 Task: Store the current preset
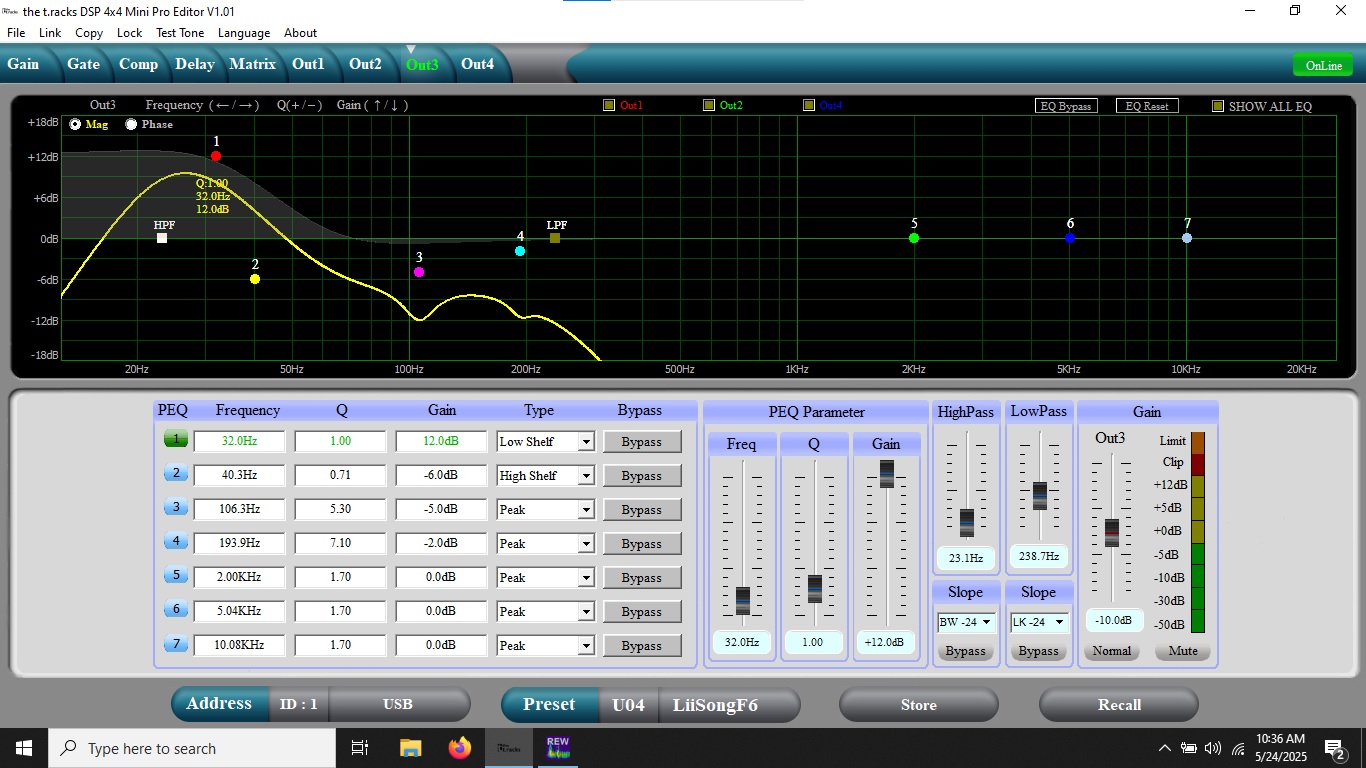click(918, 705)
